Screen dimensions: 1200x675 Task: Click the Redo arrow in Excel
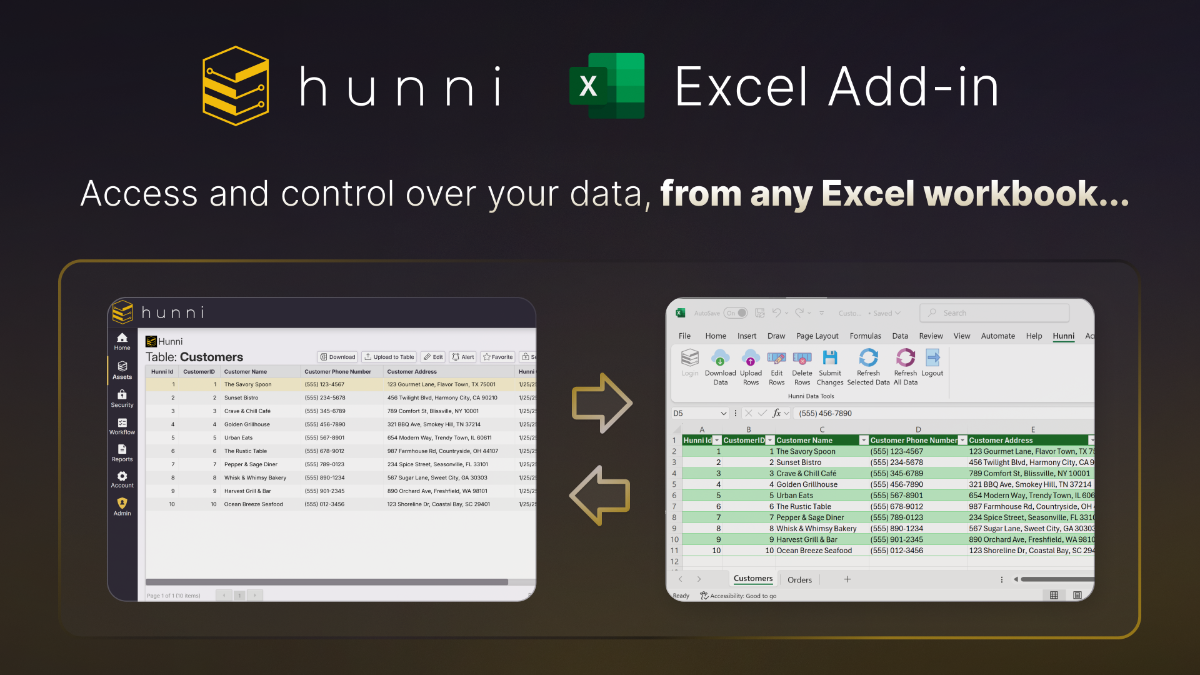tap(799, 313)
